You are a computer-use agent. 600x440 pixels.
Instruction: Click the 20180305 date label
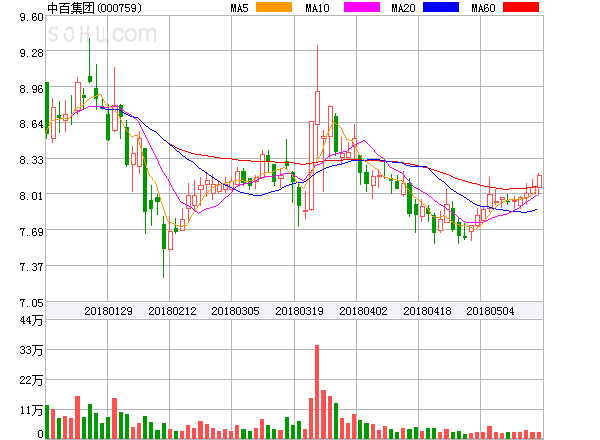click(235, 311)
